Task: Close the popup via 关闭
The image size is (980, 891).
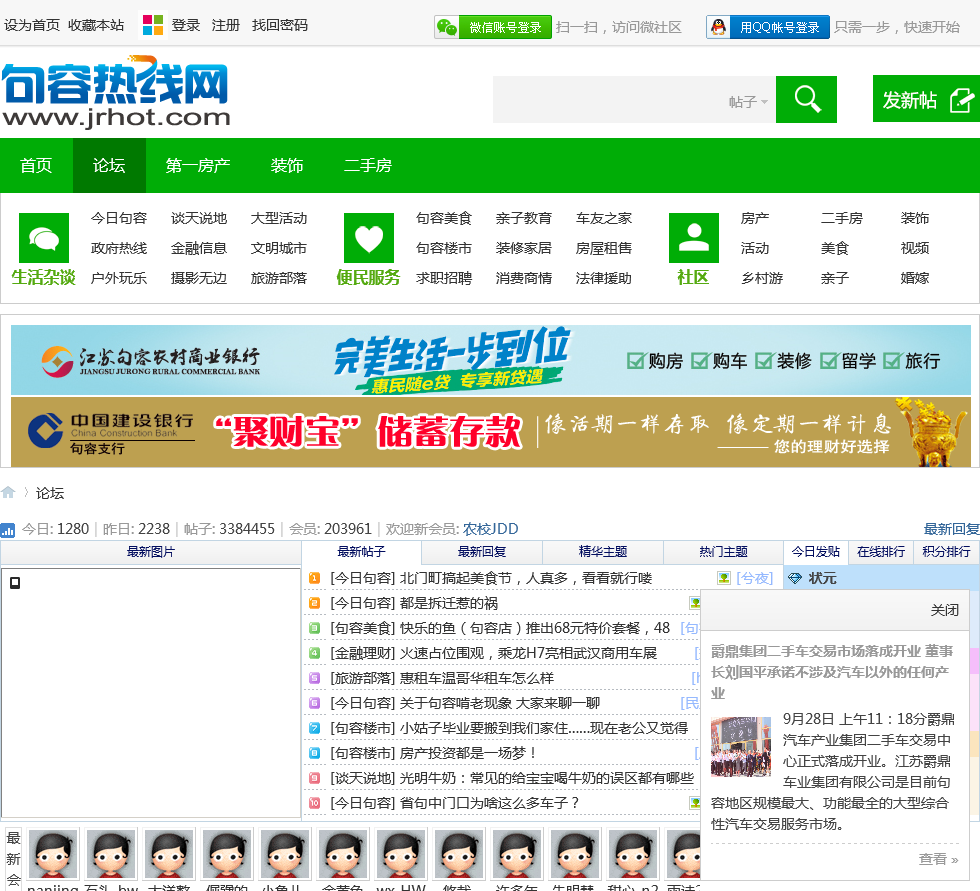Action: (x=944, y=610)
